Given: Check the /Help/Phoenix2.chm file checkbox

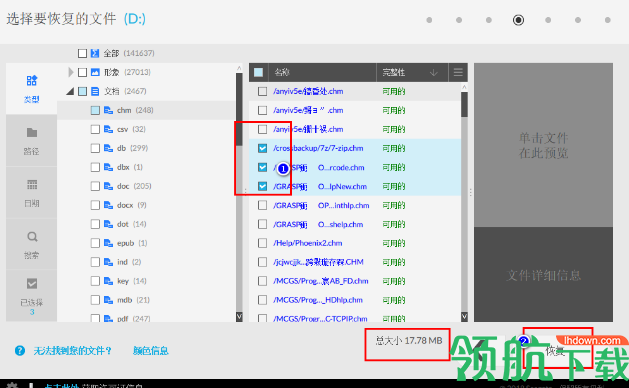Looking at the screenshot, I should pyautogui.click(x=262, y=243).
